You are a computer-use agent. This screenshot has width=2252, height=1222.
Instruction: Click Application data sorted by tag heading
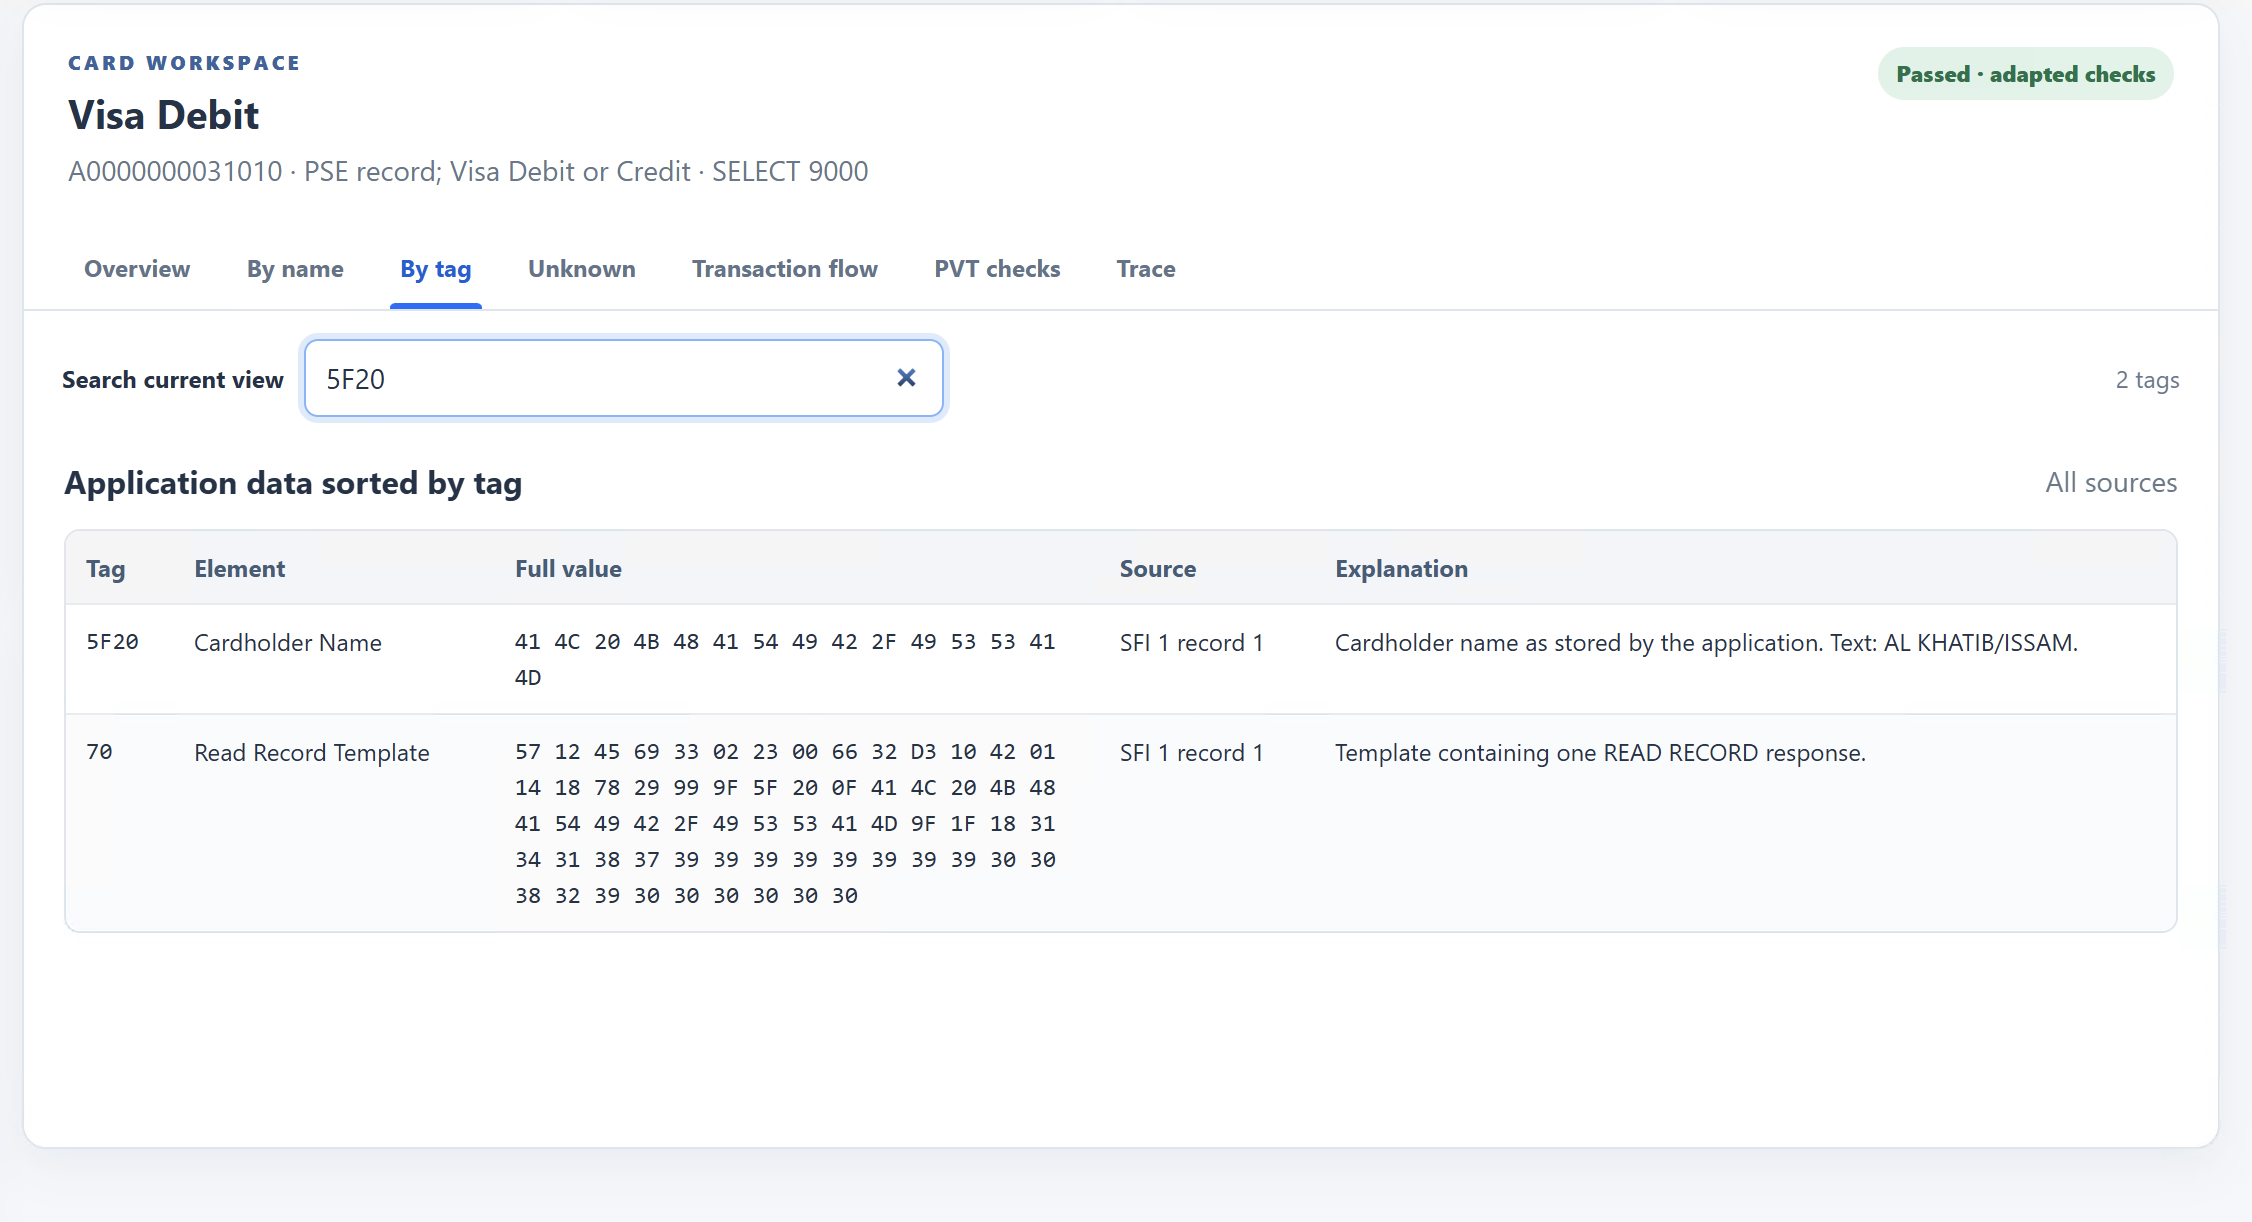tap(293, 484)
